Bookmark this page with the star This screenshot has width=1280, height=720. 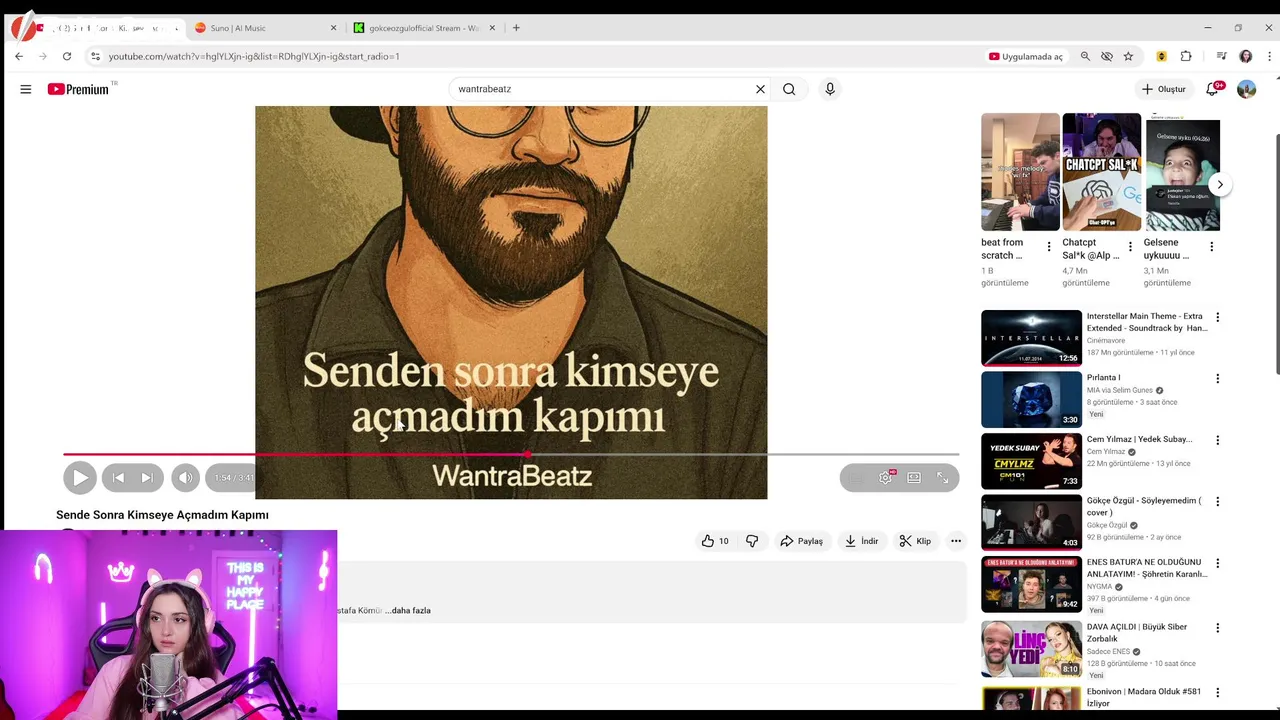1128,56
